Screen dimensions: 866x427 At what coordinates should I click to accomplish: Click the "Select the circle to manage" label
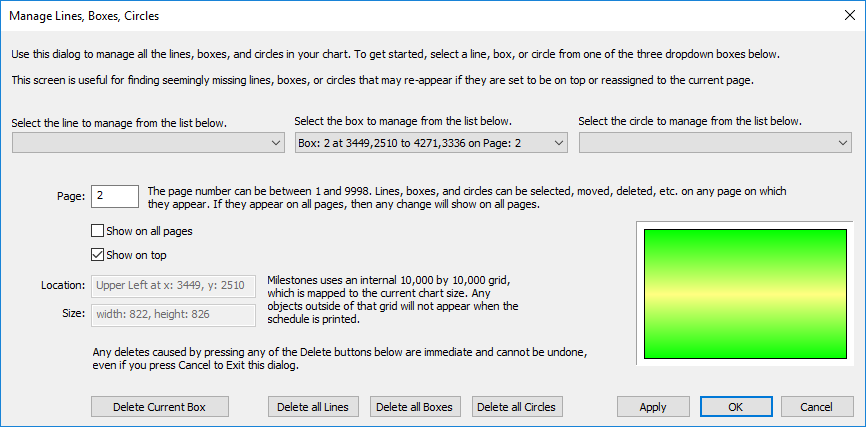[x=690, y=122]
